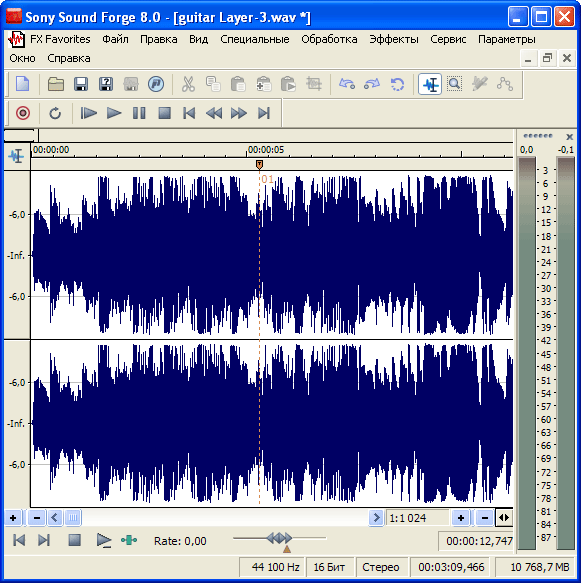Click marker 01 on the timeline

click(x=259, y=164)
